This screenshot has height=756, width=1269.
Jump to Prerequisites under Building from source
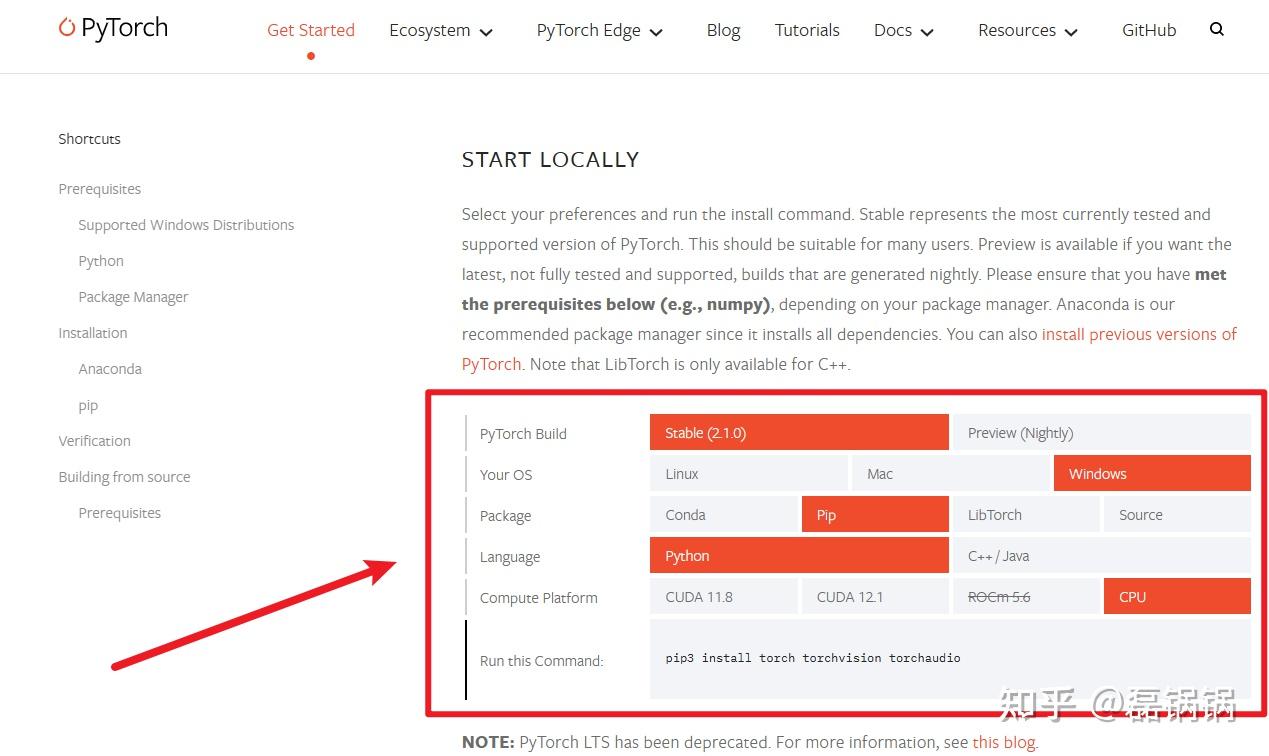pos(119,513)
